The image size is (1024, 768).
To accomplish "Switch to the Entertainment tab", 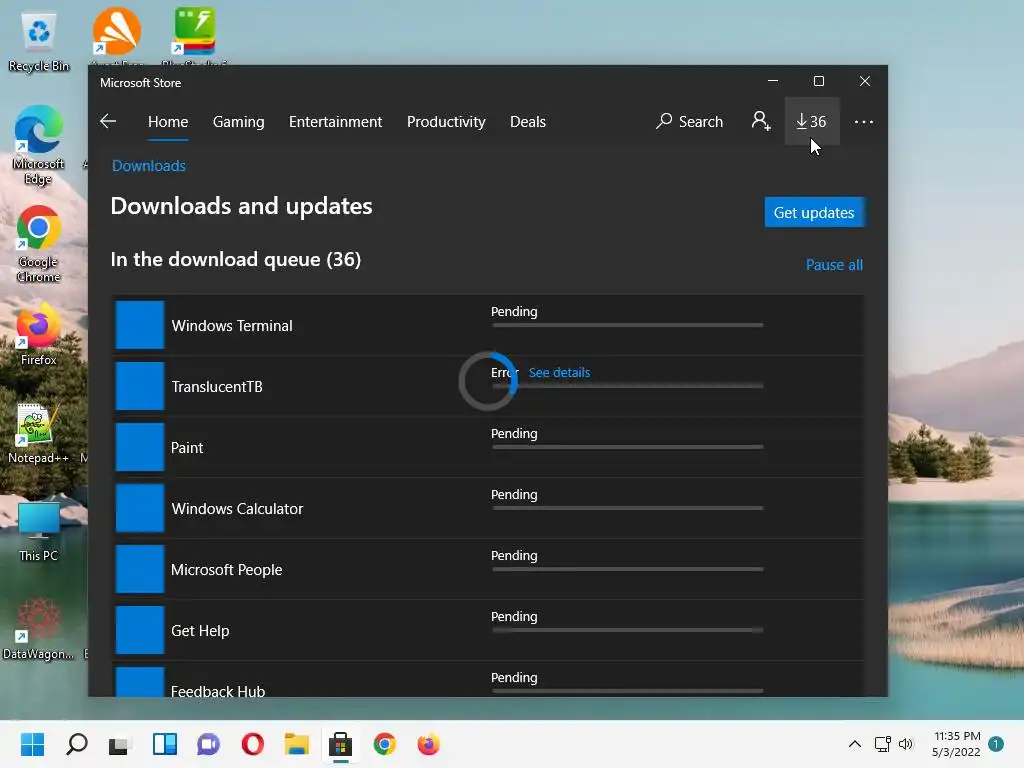I will coord(336,121).
